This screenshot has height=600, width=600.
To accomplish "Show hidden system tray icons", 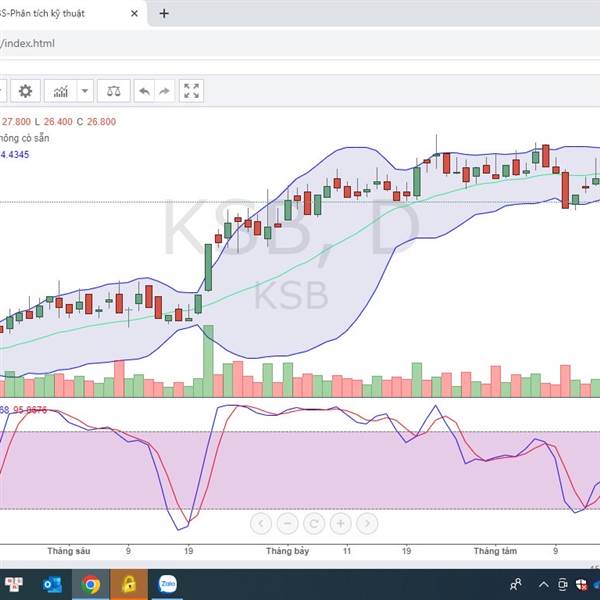I will (x=544, y=584).
